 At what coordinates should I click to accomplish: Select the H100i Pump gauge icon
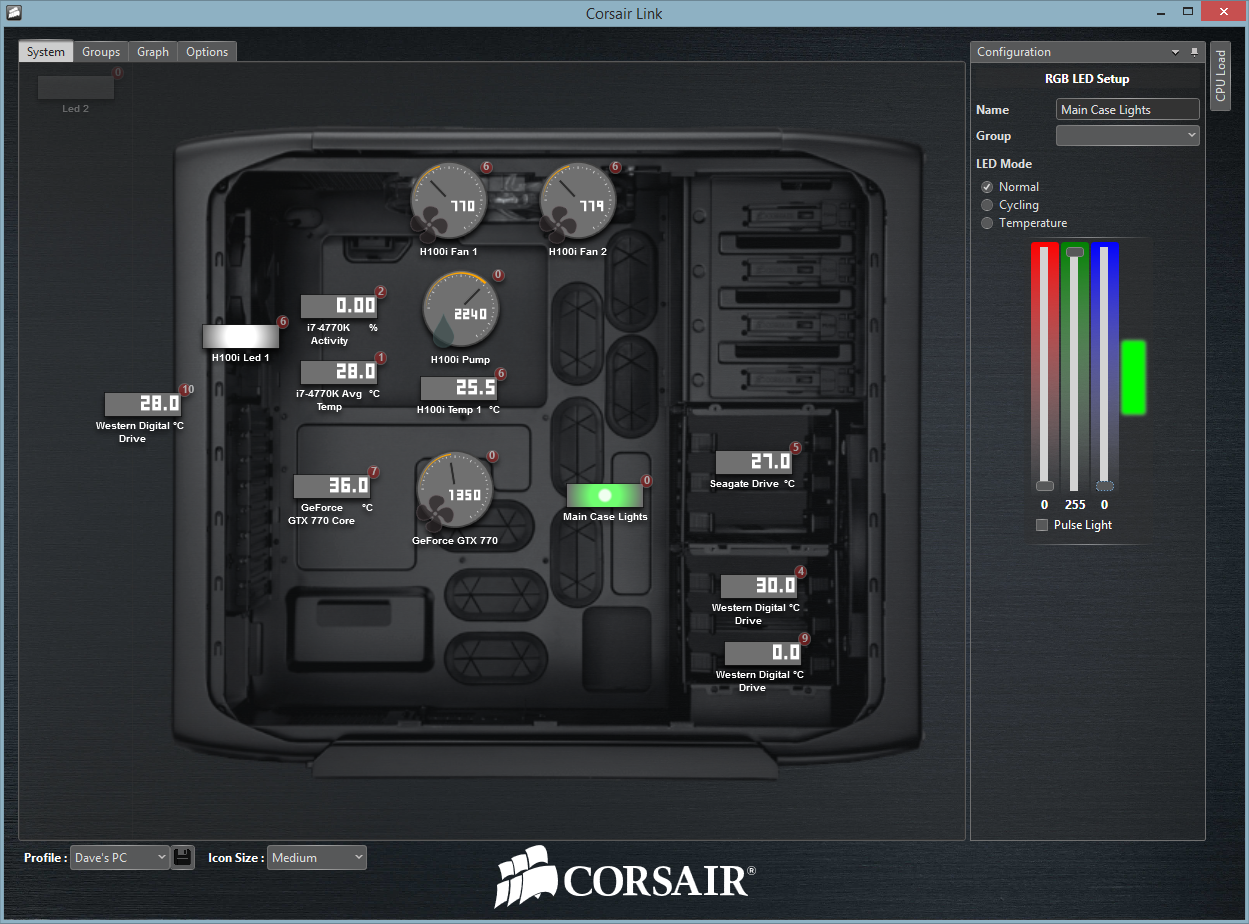pyautogui.click(x=461, y=311)
